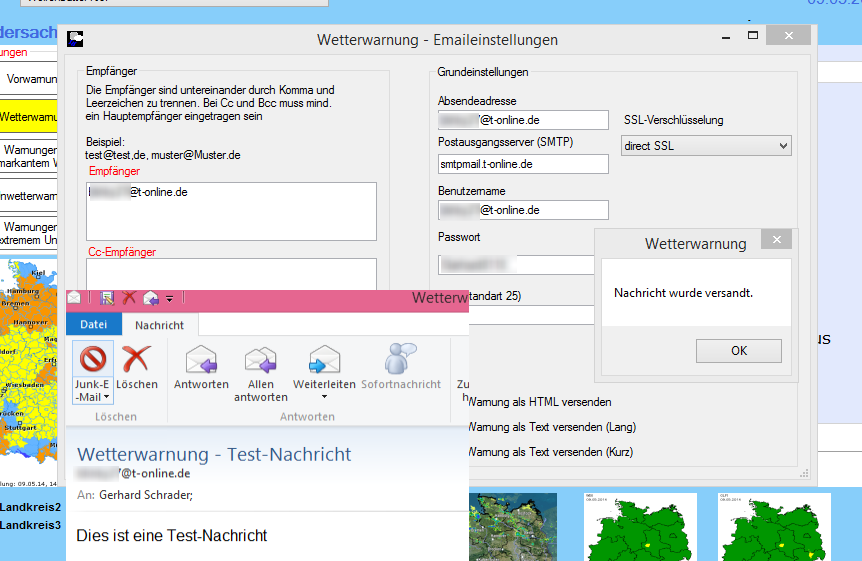Select Warnung als HTML versenden option

click(538, 403)
